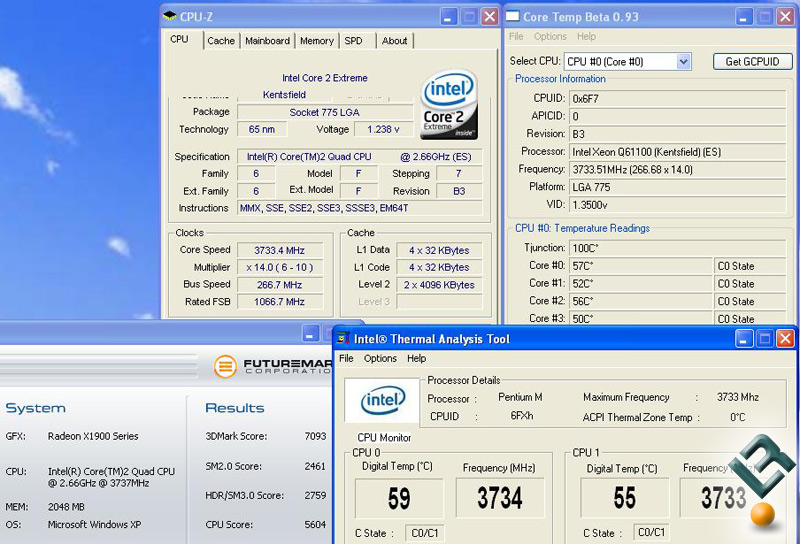Click the Core Temp title bar icon
Image resolution: width=800 pixels, height=544 pixels.
coord(513,16)
